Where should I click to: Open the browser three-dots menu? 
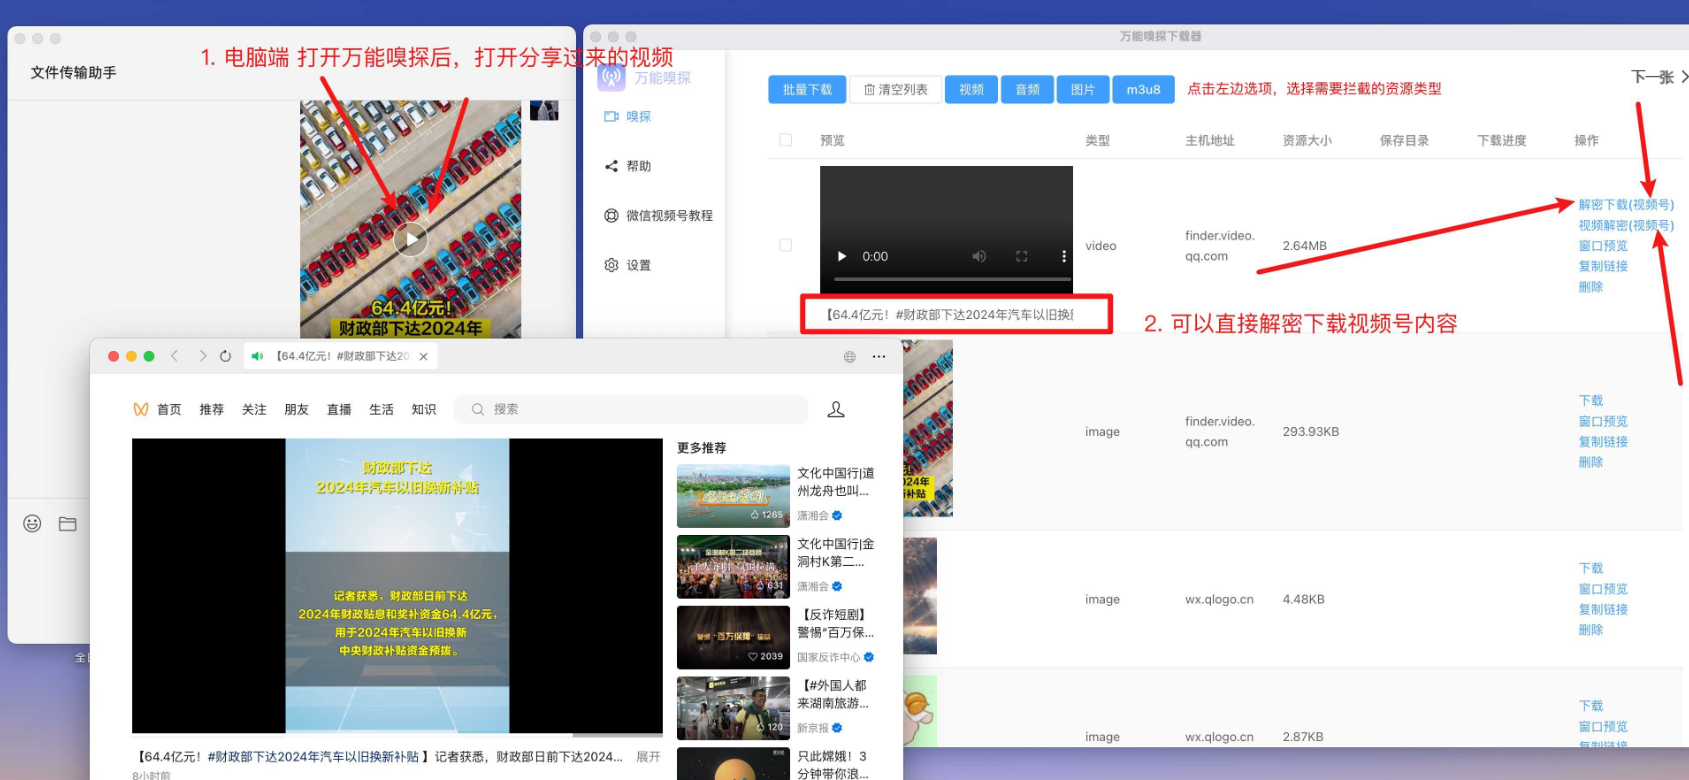click(x=879, y=357)
